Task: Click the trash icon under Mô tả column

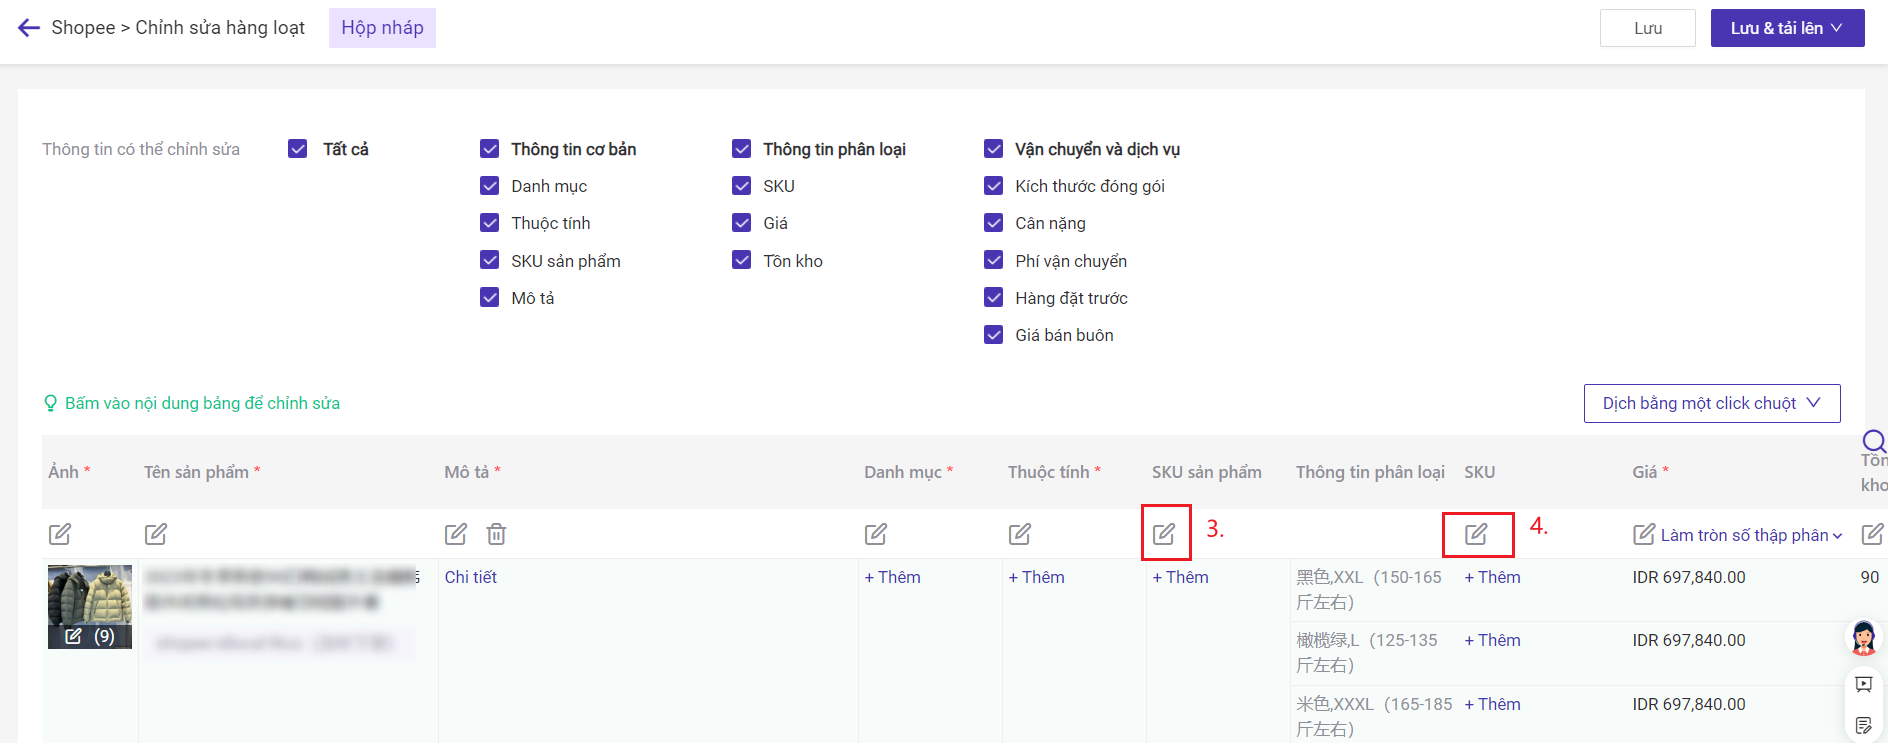Action: (x=496, y=534)
